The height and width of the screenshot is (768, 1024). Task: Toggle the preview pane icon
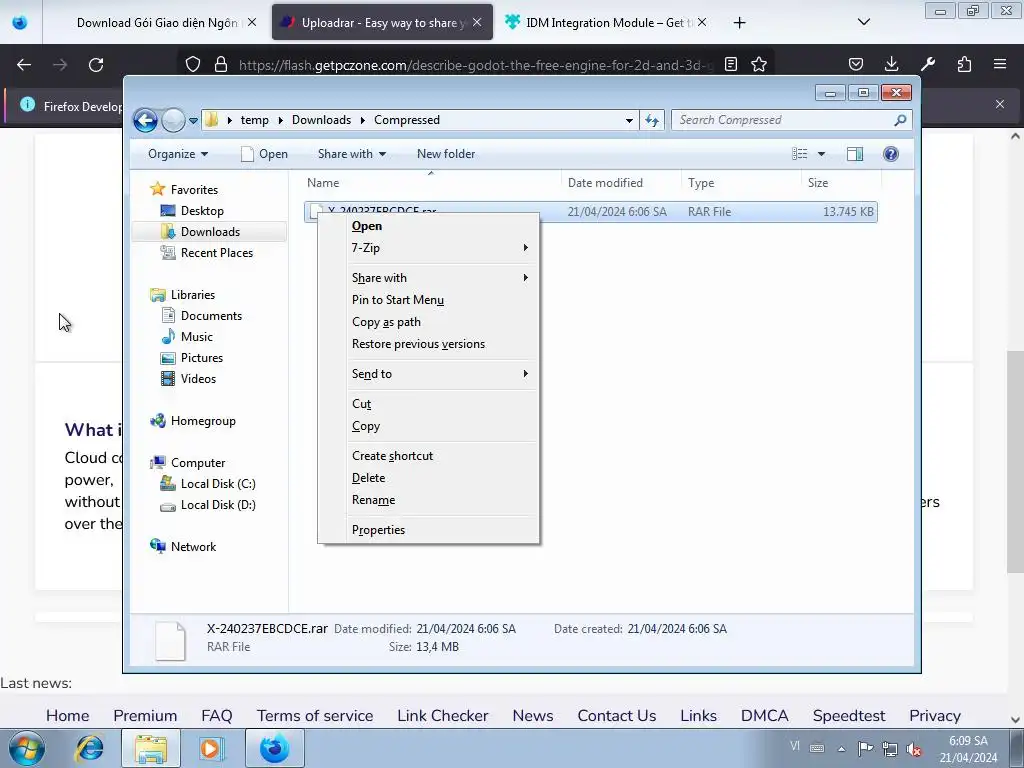(855, 154)
